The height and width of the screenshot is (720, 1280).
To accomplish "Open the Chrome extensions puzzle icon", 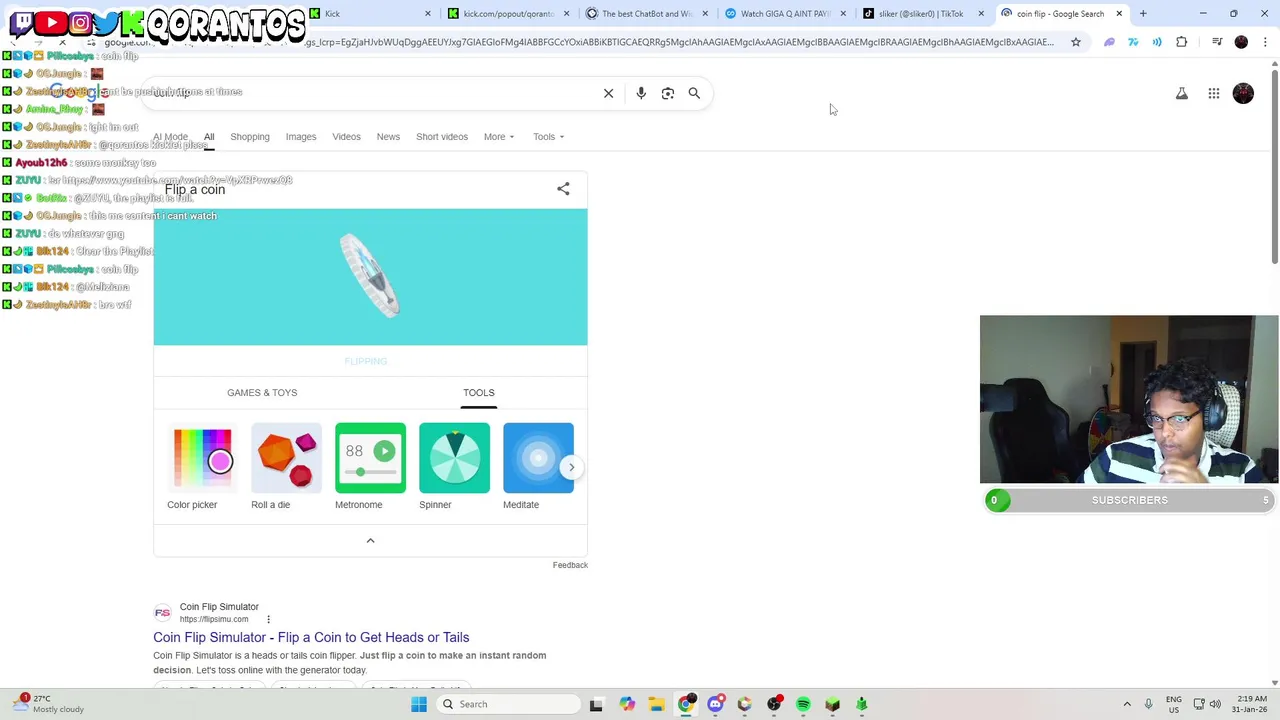I will click(x=1182, y=42).
